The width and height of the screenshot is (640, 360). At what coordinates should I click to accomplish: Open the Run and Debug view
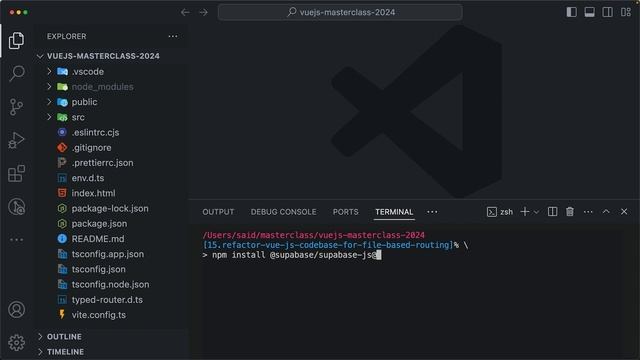pyautogui.click(x=16, y=140)
